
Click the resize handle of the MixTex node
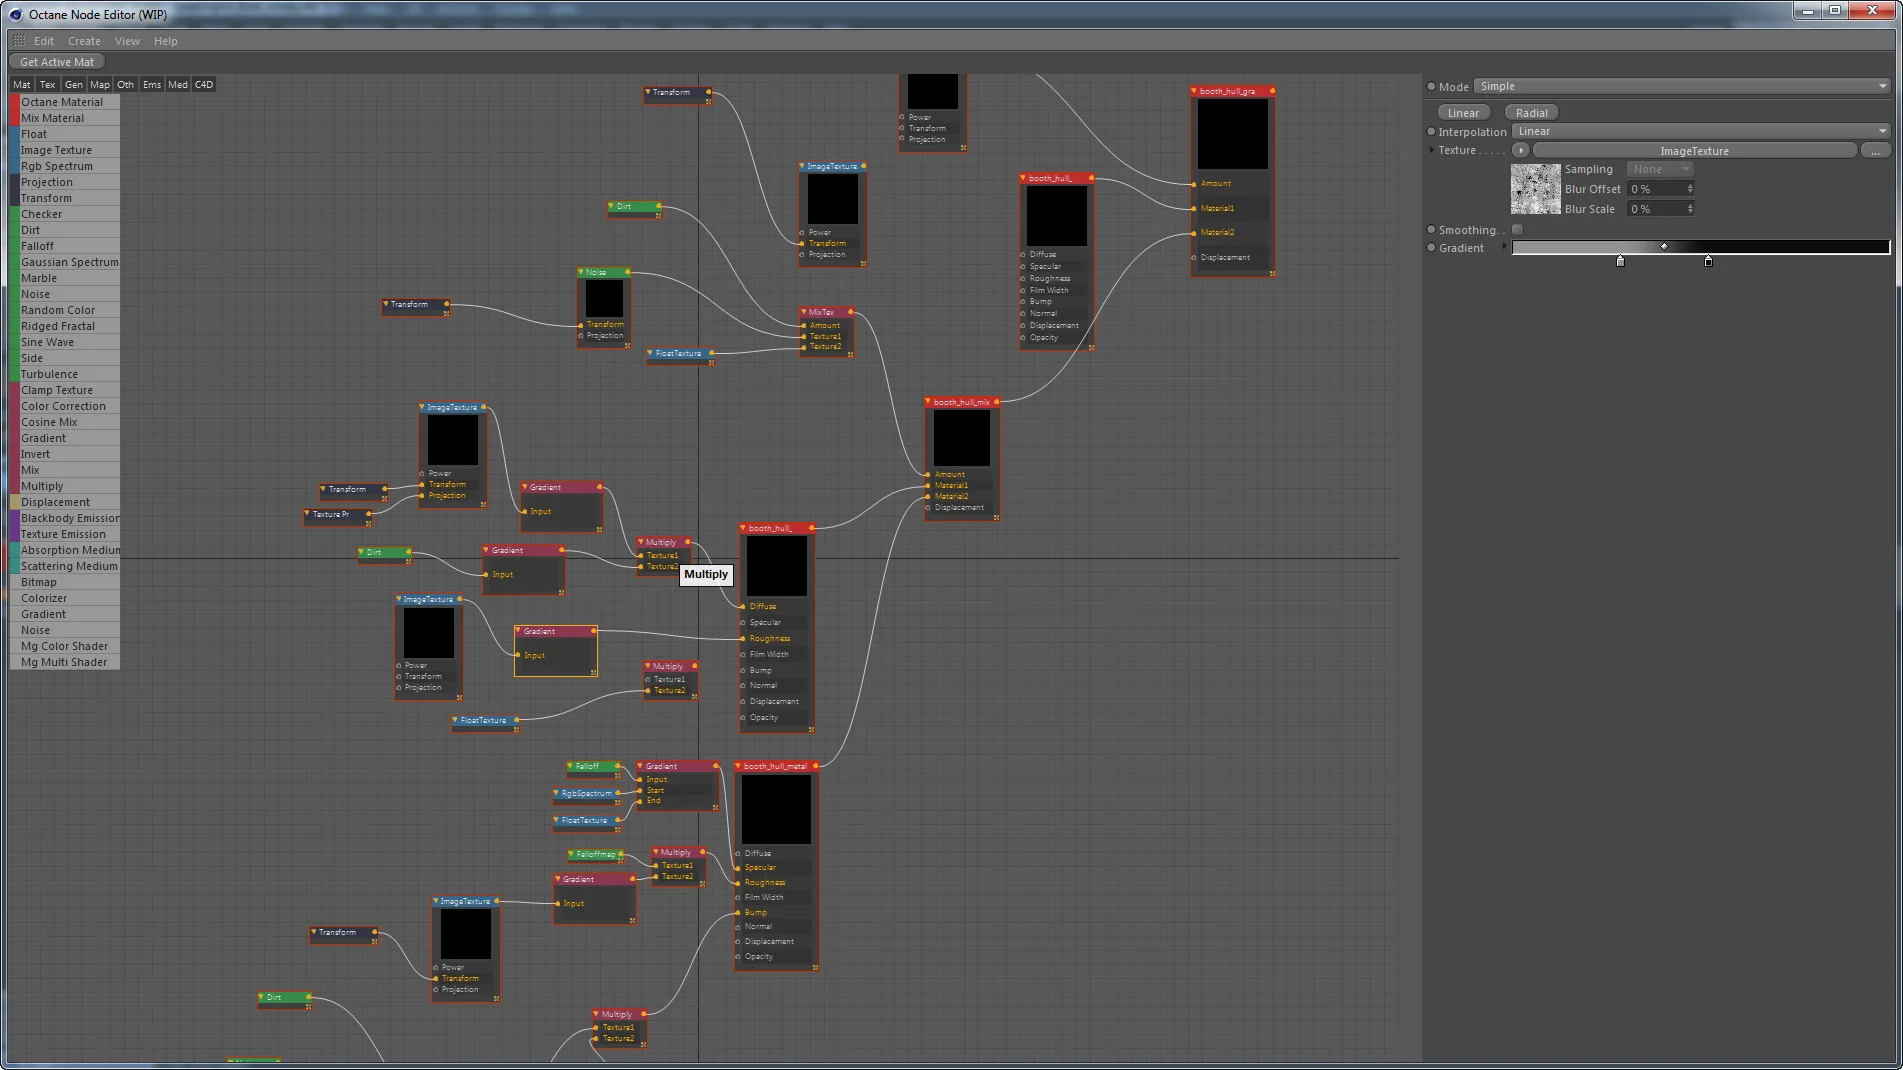(x=850, y=354)
